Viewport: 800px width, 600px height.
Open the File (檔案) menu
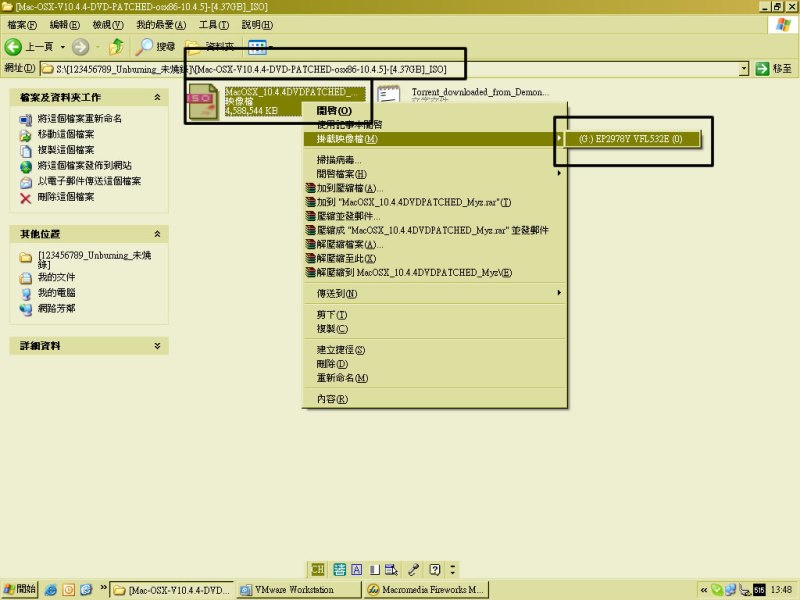(22, 24)
